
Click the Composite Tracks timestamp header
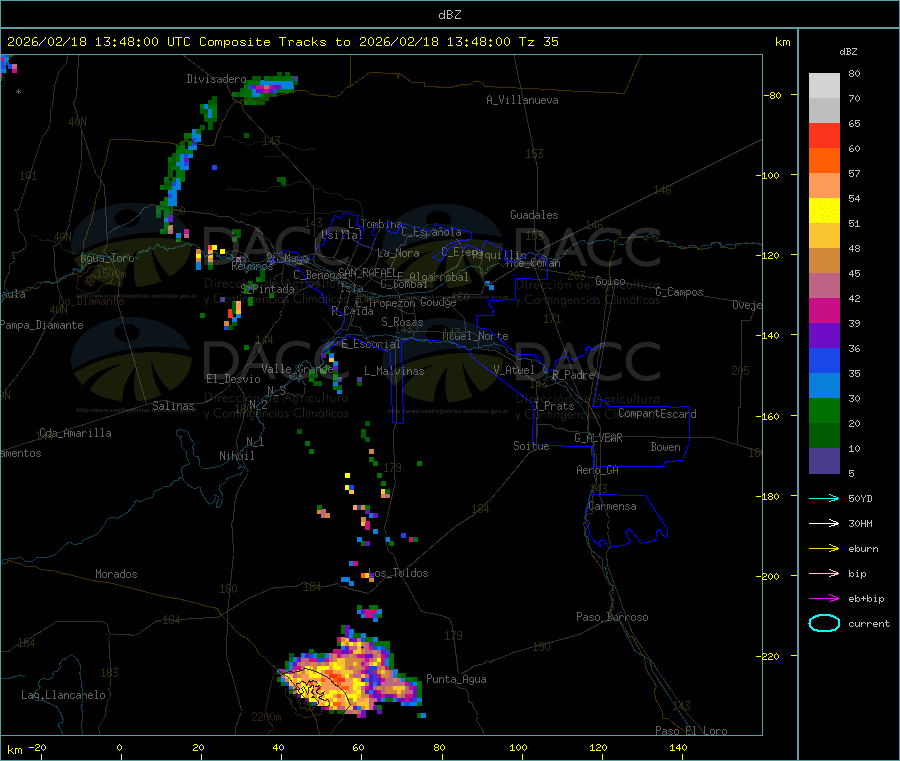(x=283, y=42)
